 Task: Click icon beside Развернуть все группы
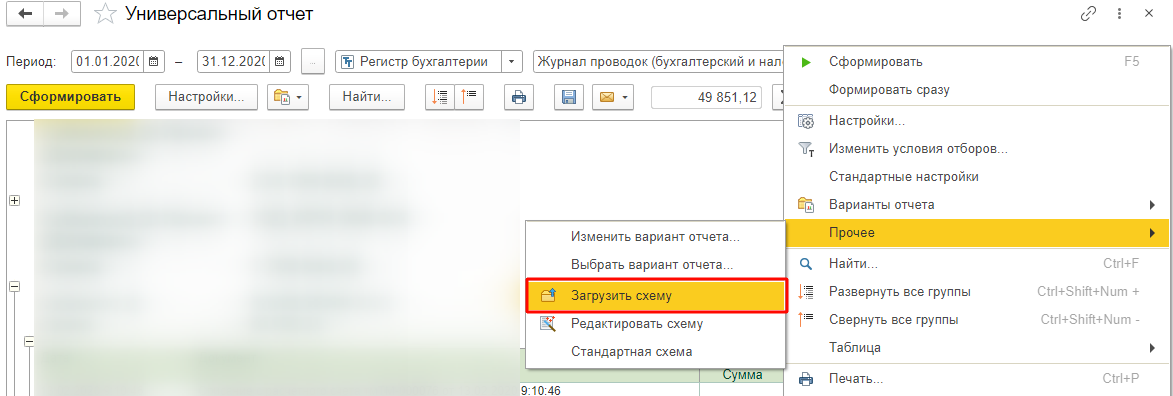(x=806, y=291)
